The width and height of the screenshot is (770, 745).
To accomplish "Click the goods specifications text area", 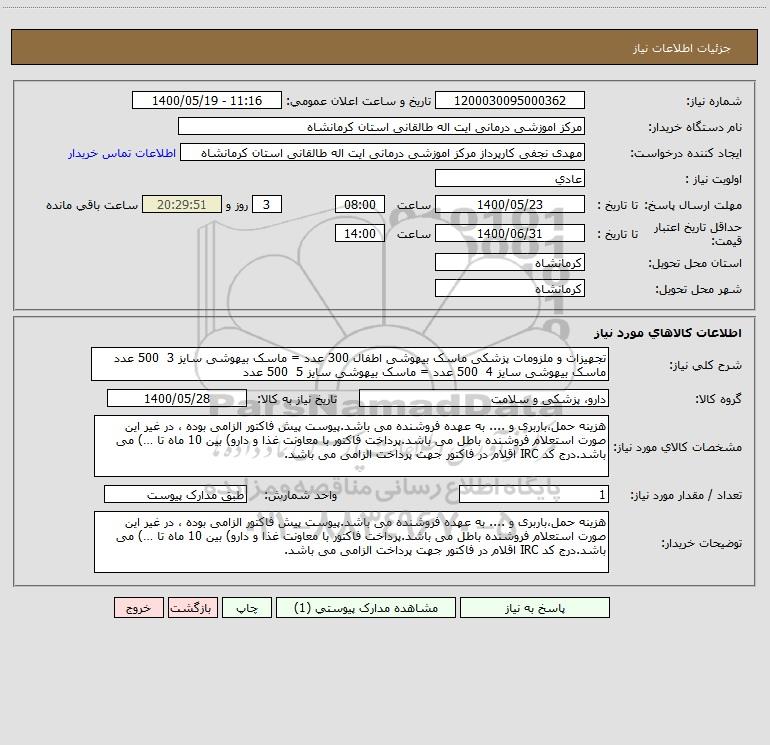I will (x=351, y=446).
